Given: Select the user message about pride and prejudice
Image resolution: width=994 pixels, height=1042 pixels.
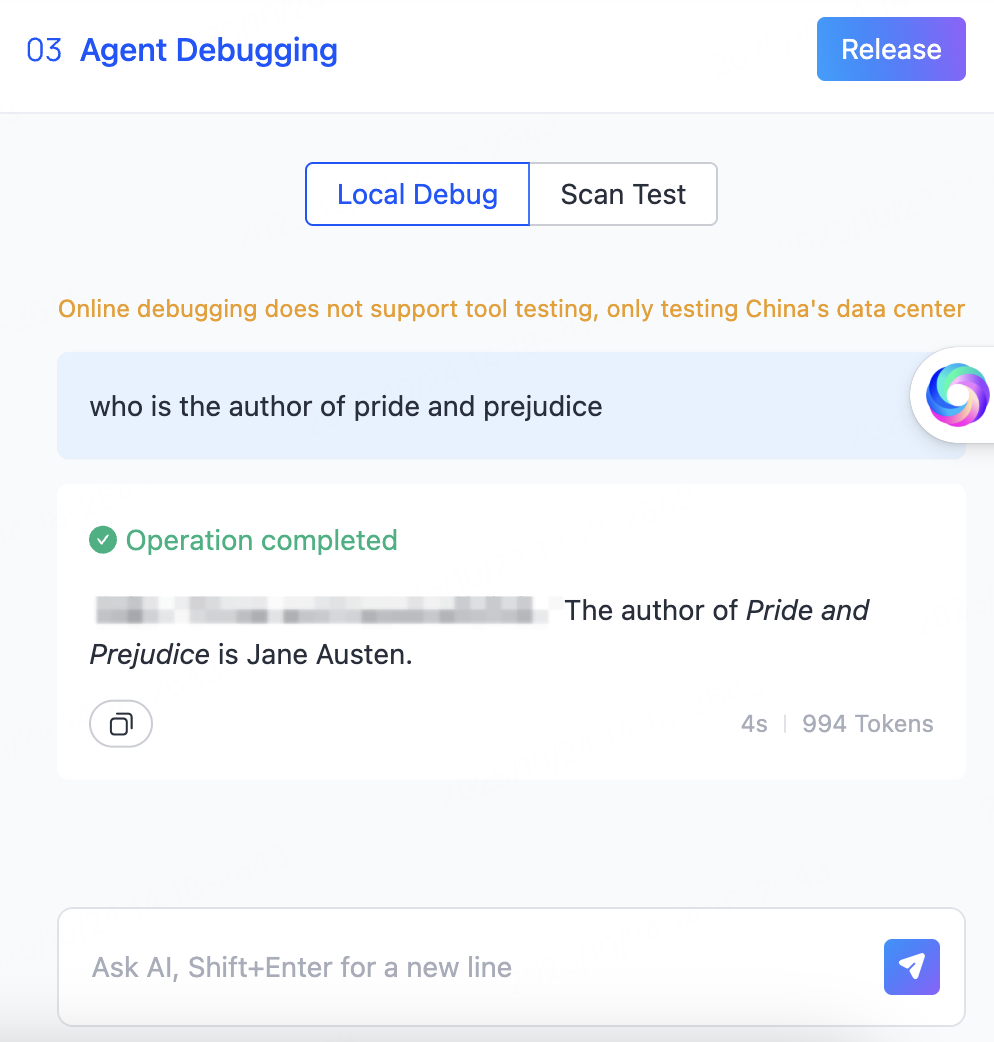Looking at the screenshot, I should click(346, 407).
